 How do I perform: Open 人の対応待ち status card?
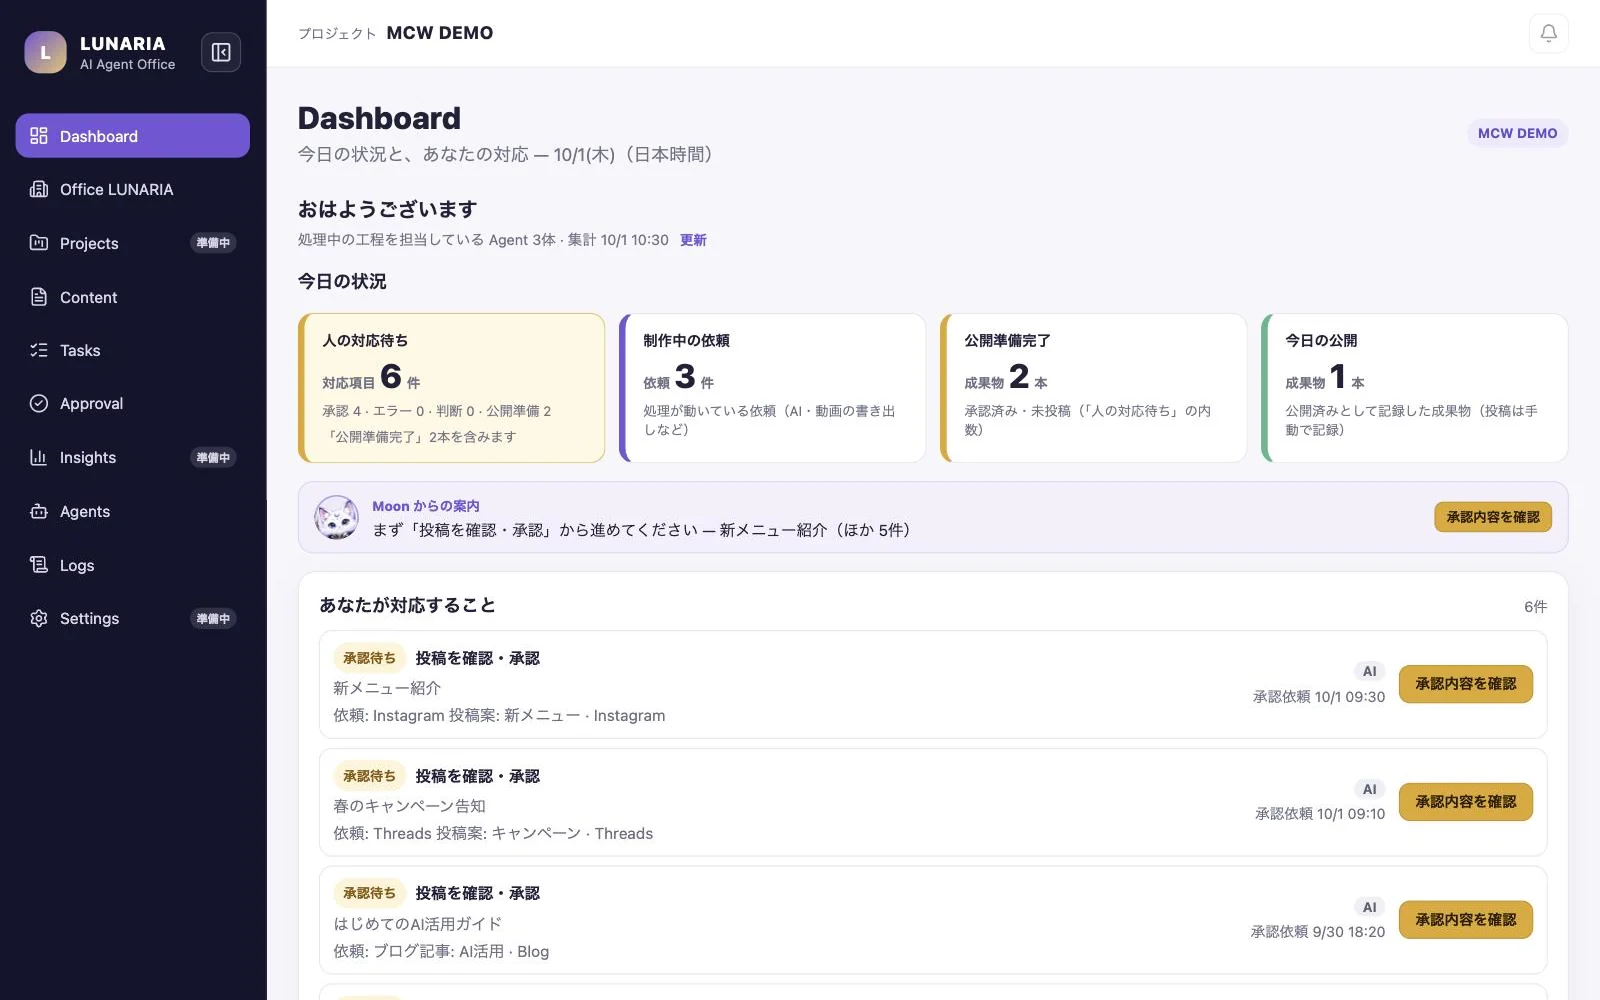(x=451, y=388)
